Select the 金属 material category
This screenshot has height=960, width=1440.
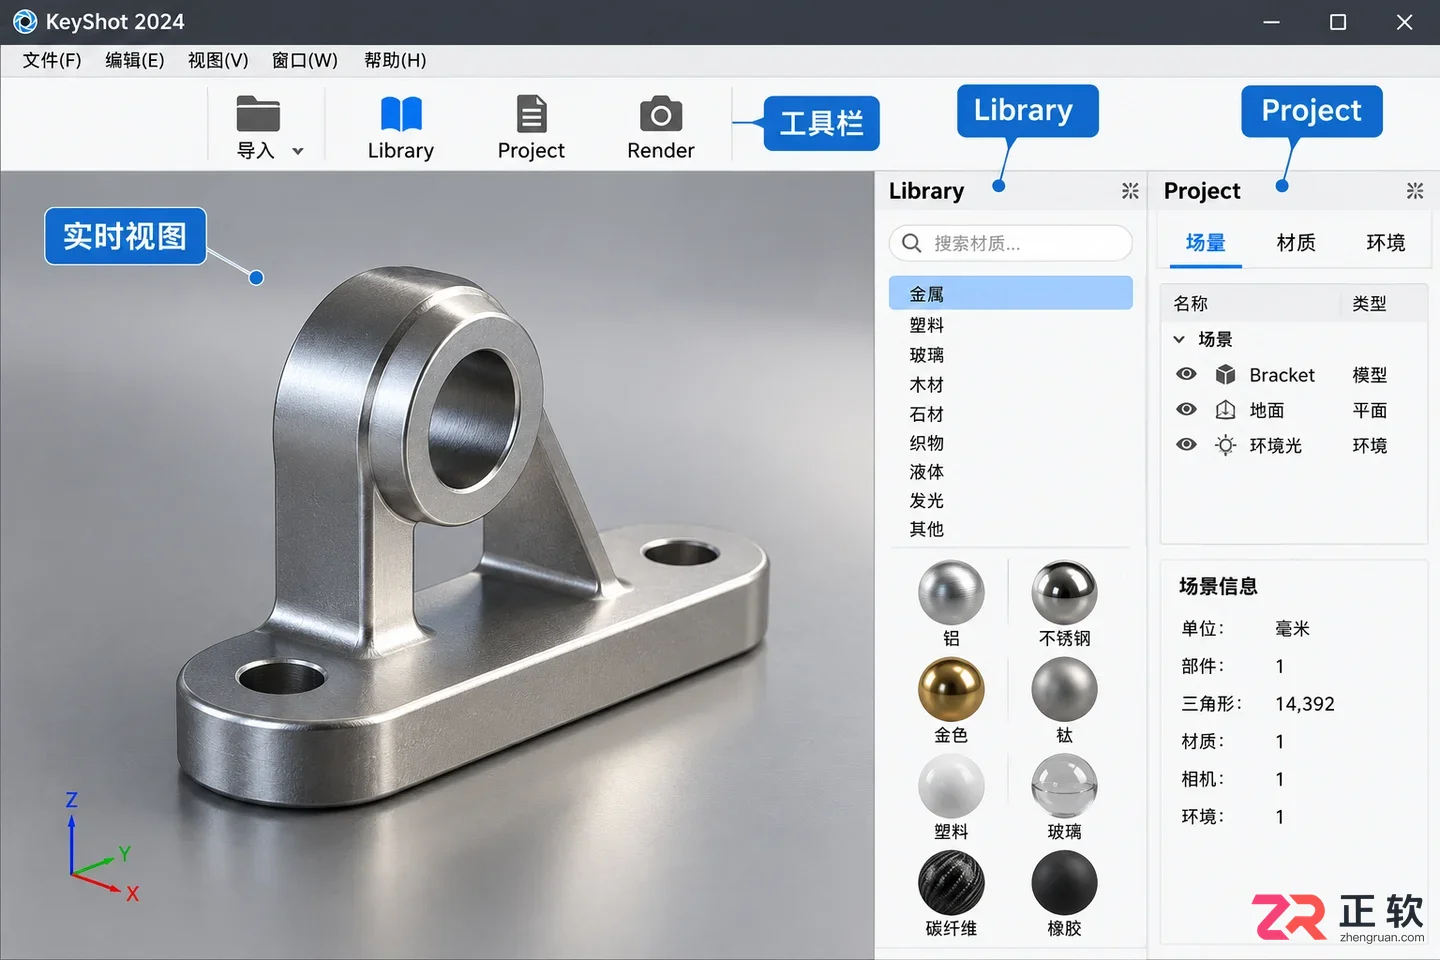pyautogui.click(x=1010, y=293)
